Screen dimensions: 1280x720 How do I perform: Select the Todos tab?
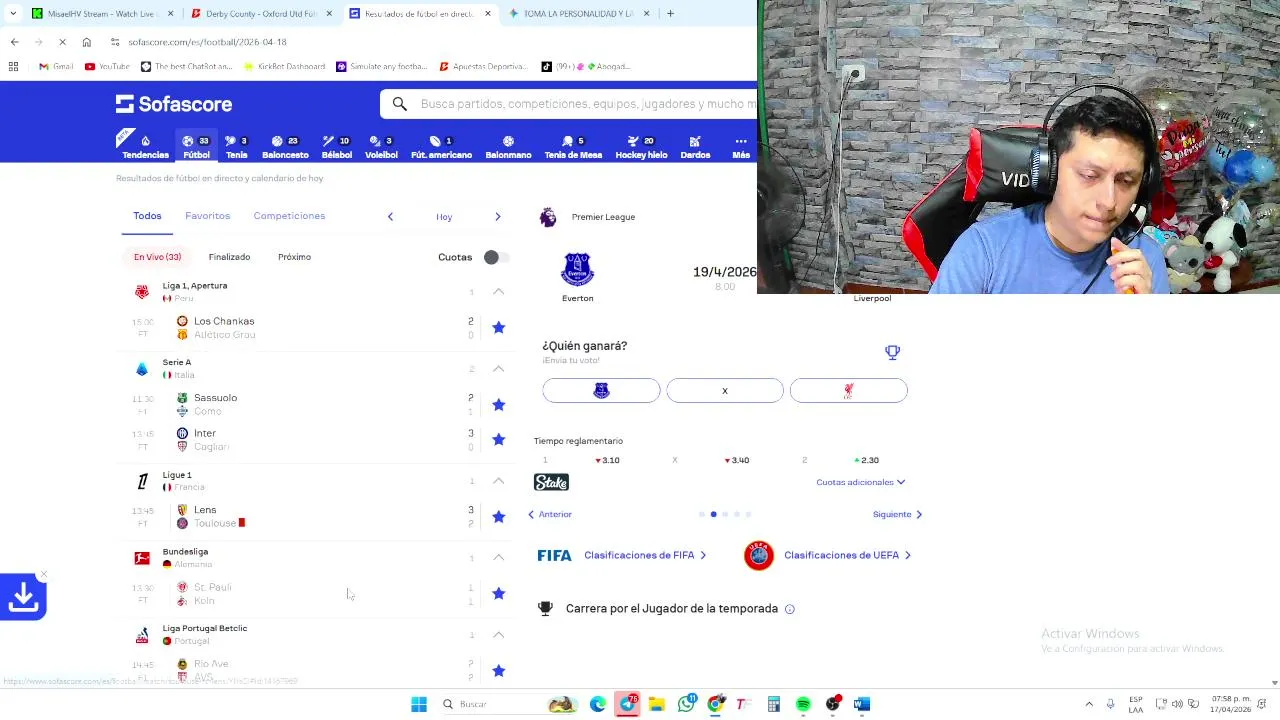pos(147,216)
